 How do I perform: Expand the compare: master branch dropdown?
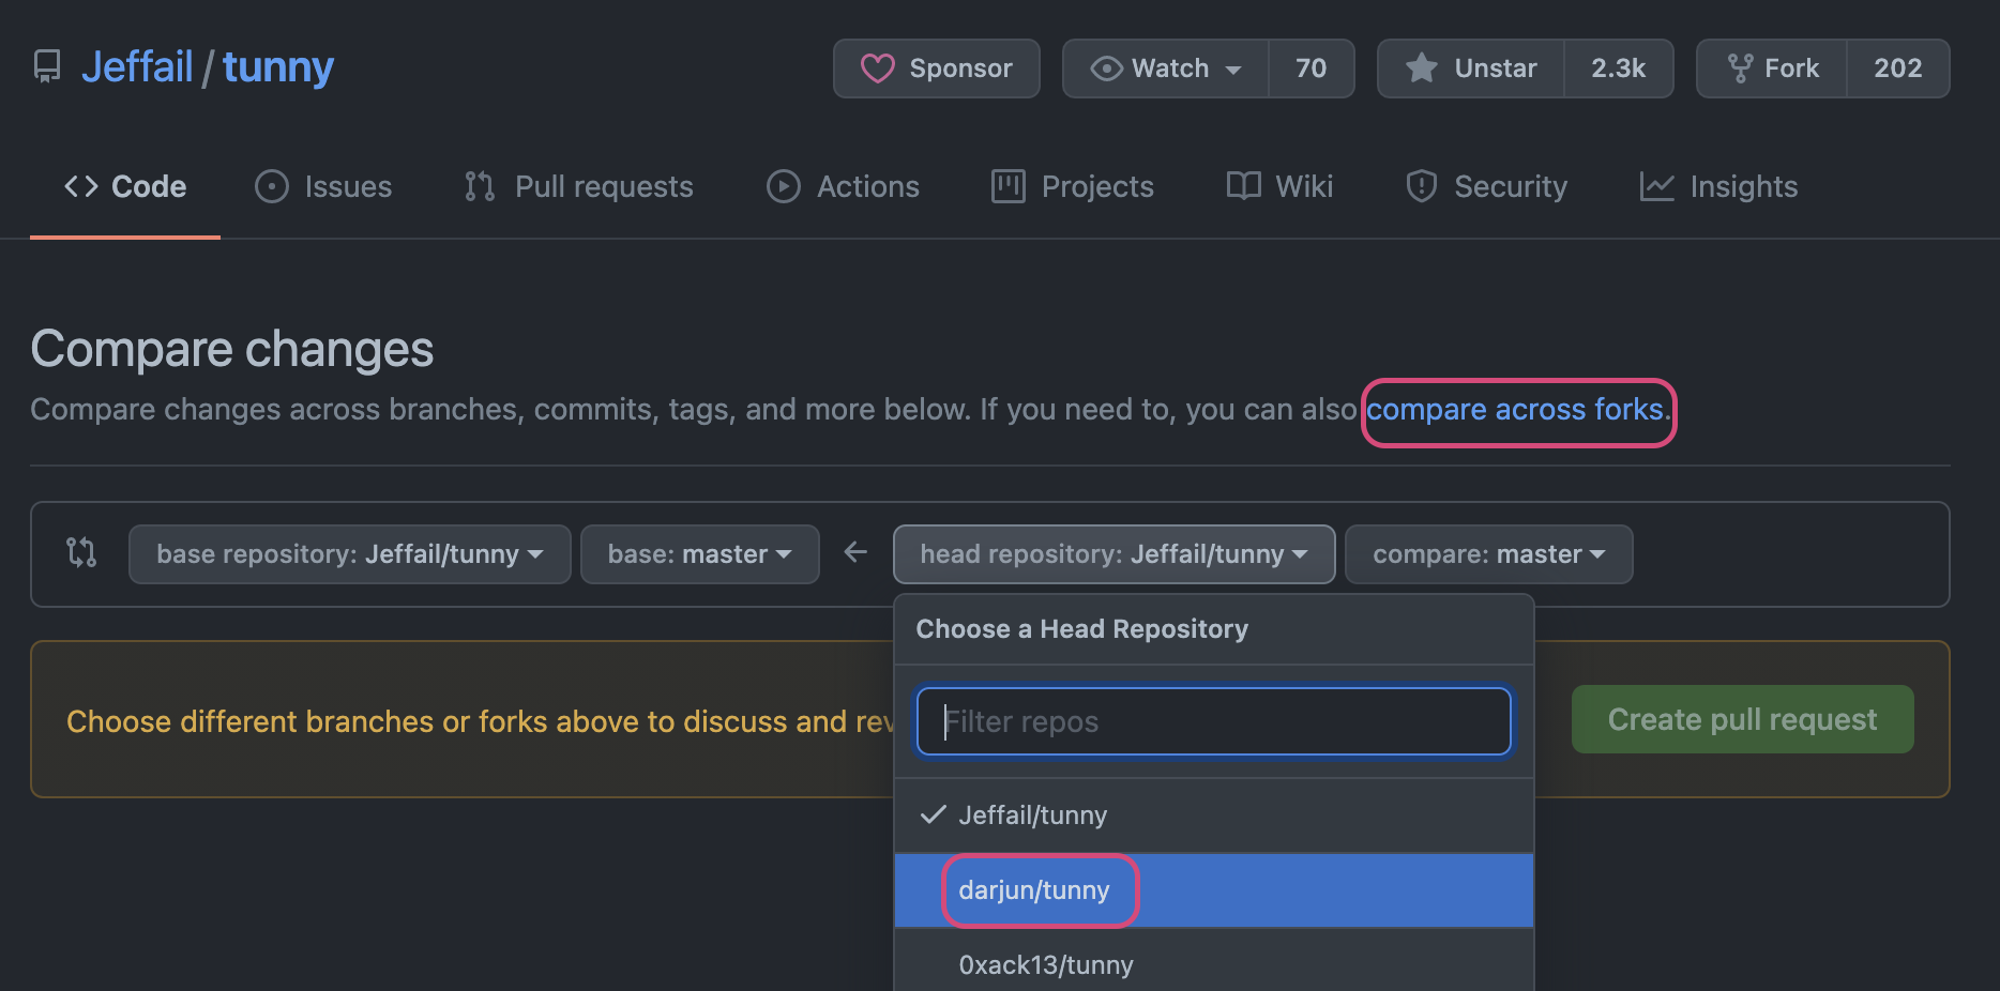tap(1489, 554)
